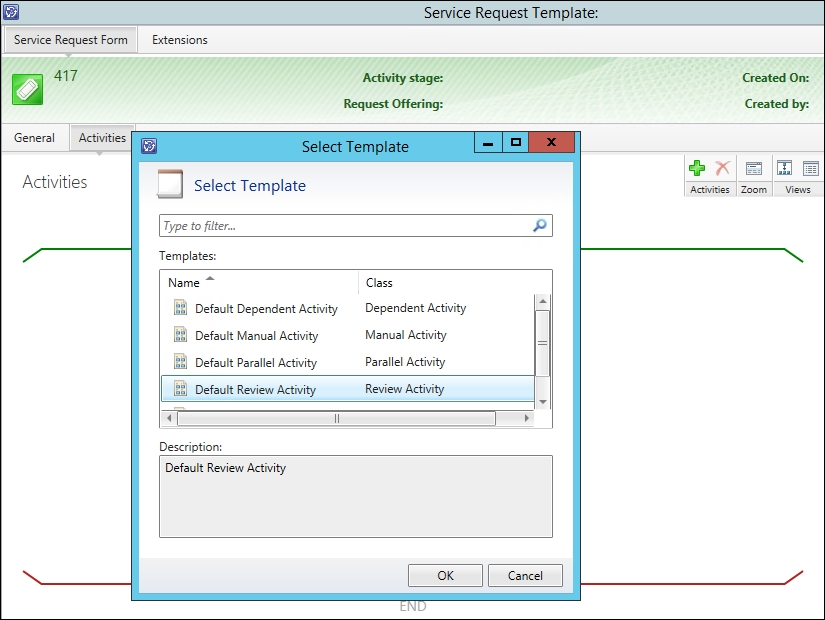Click the Default Review Activity row icon
Image resolution: width=825 pixels, height=620 pixels.
pos(180,389)
